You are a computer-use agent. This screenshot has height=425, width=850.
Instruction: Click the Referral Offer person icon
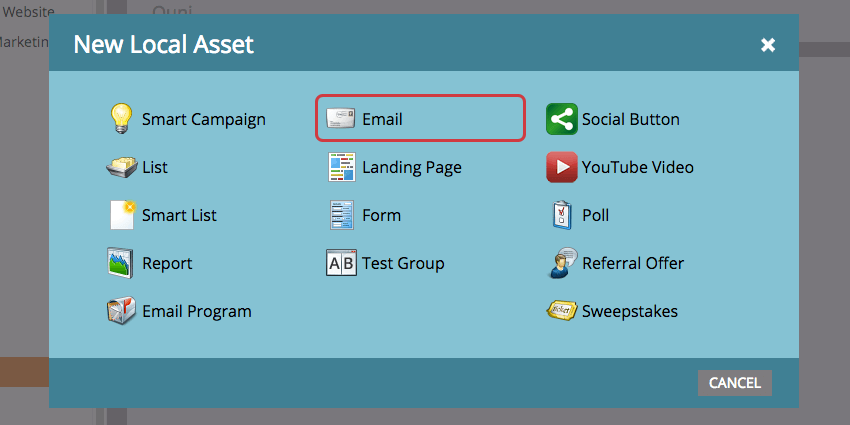(562, 263)
